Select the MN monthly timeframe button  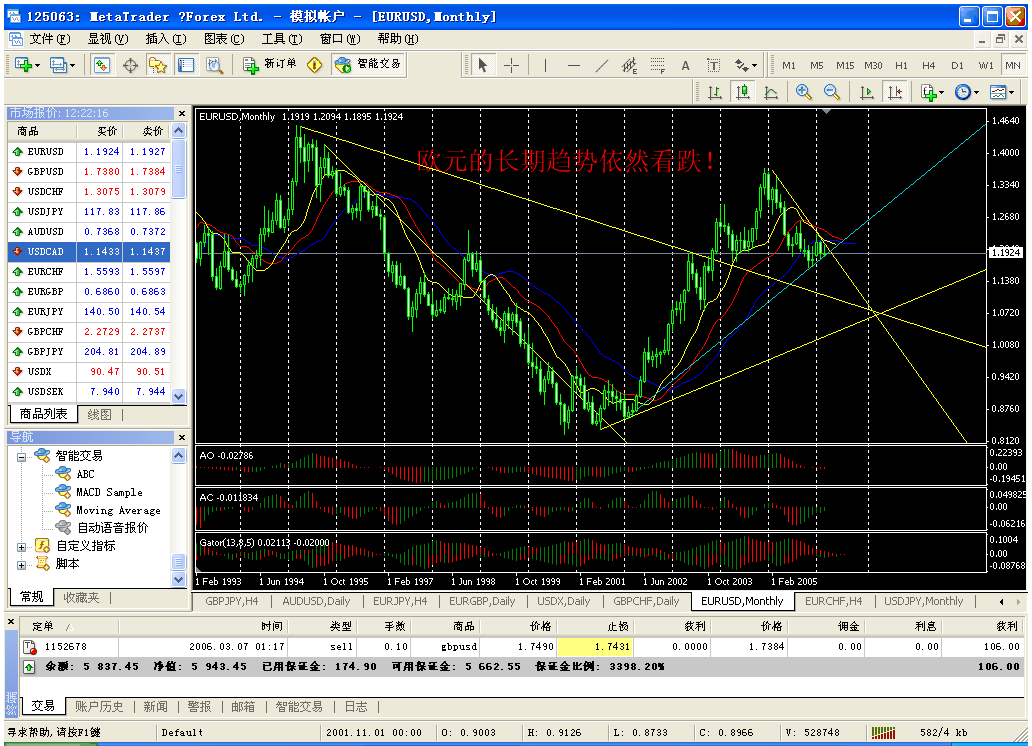pyautogui.click(x=1013, y=65)
